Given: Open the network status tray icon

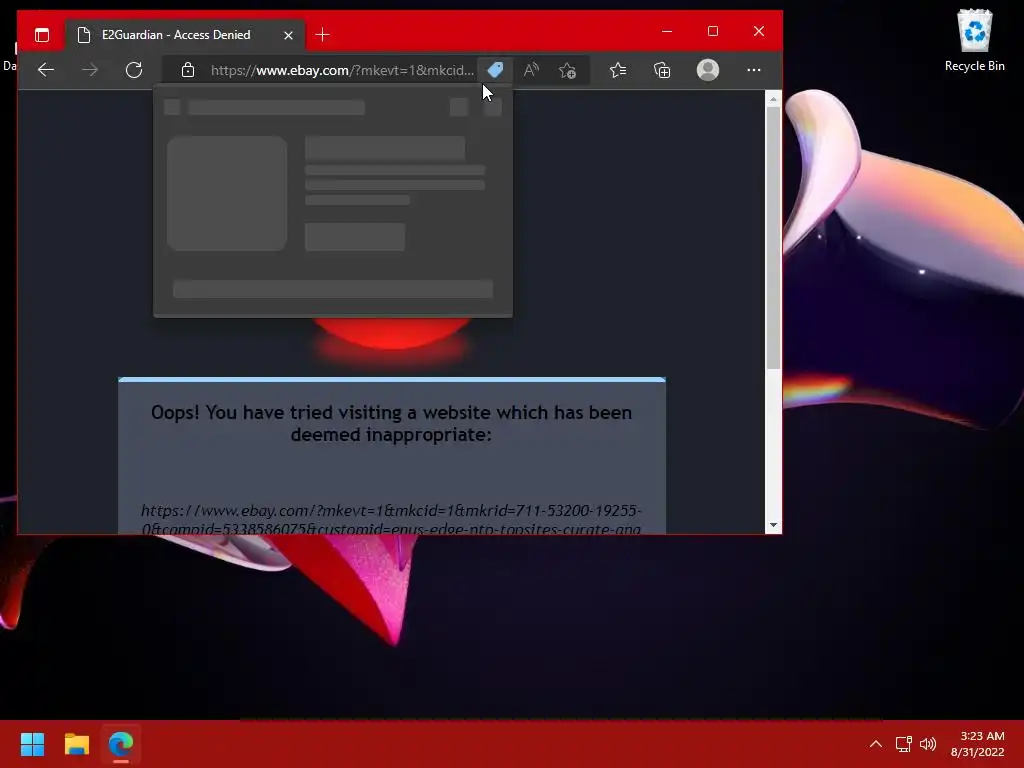Looking at the screenshot, I should click(x=903, y=744).
